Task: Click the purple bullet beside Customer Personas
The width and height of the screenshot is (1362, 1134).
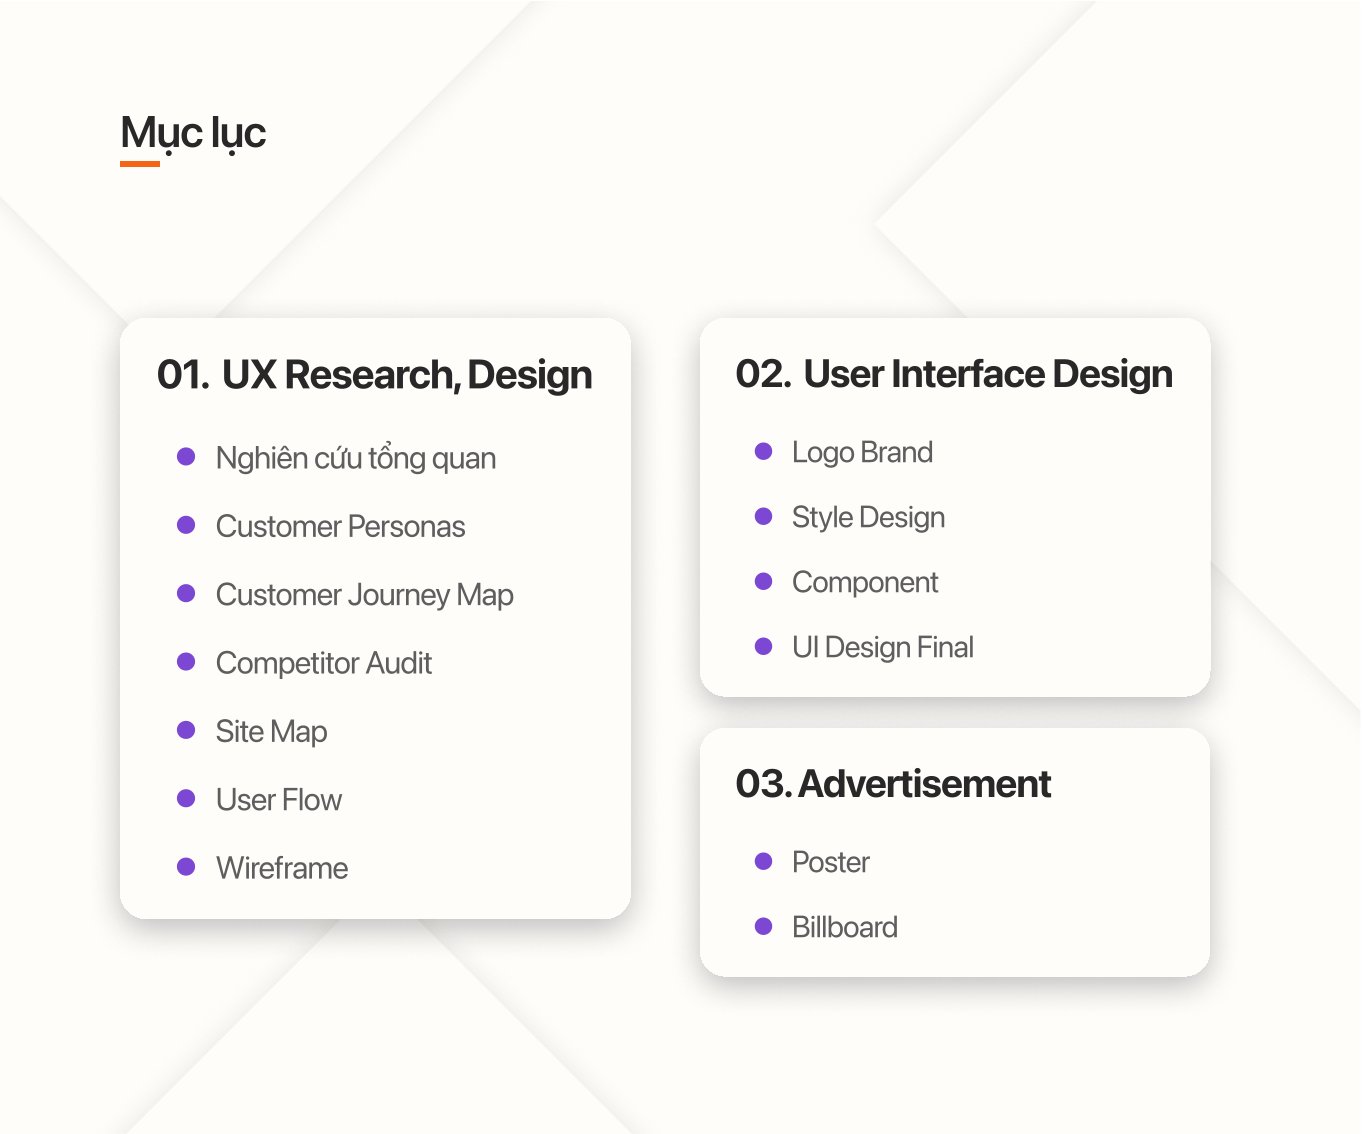Action: point(186,525)
